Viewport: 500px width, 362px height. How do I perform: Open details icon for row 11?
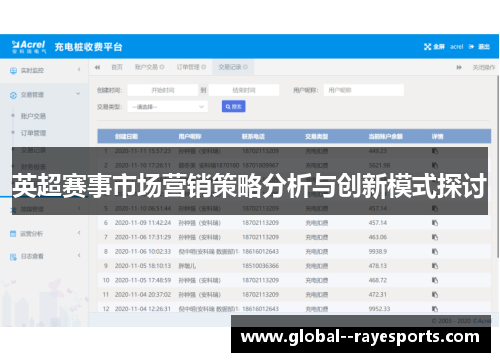[435, 295]
